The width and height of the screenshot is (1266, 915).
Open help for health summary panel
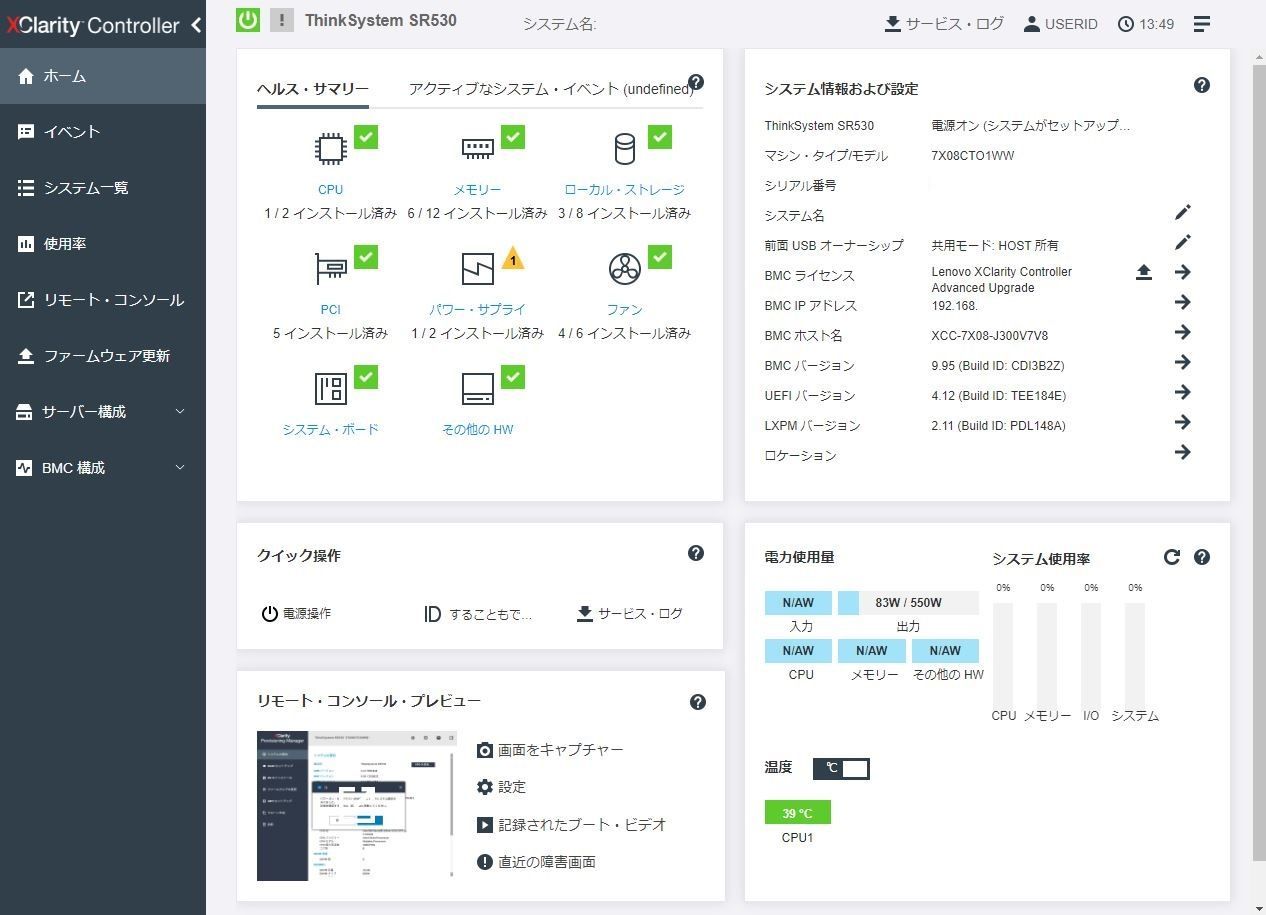coord(696,83)
